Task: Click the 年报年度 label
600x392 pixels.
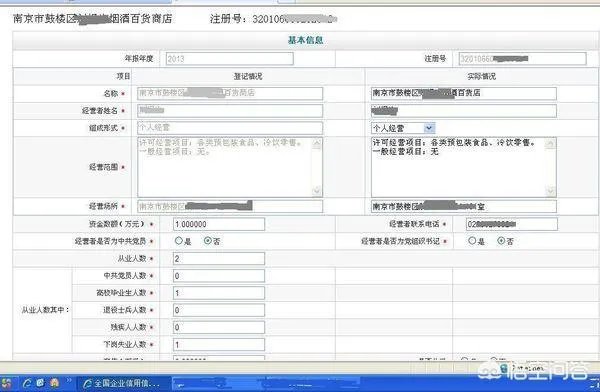Action: tap(139, 59)
